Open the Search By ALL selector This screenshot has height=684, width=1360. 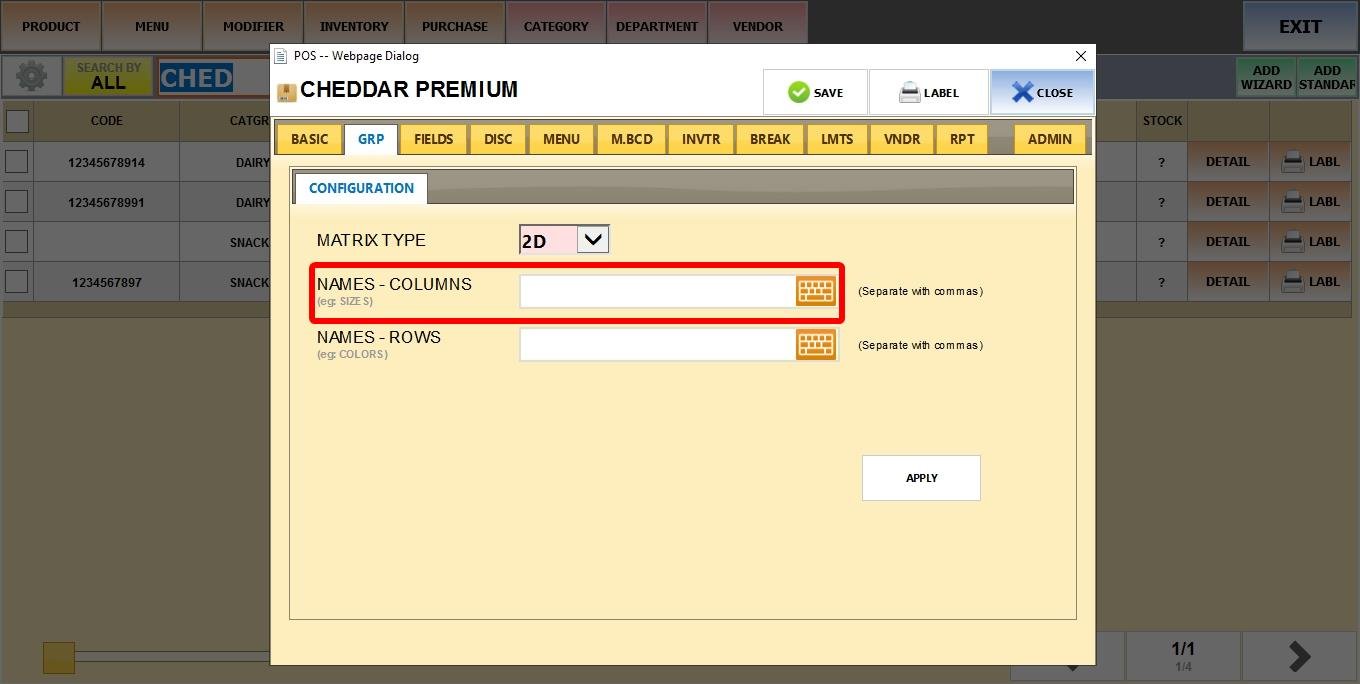pyautogui.click(x=108, y=77)
